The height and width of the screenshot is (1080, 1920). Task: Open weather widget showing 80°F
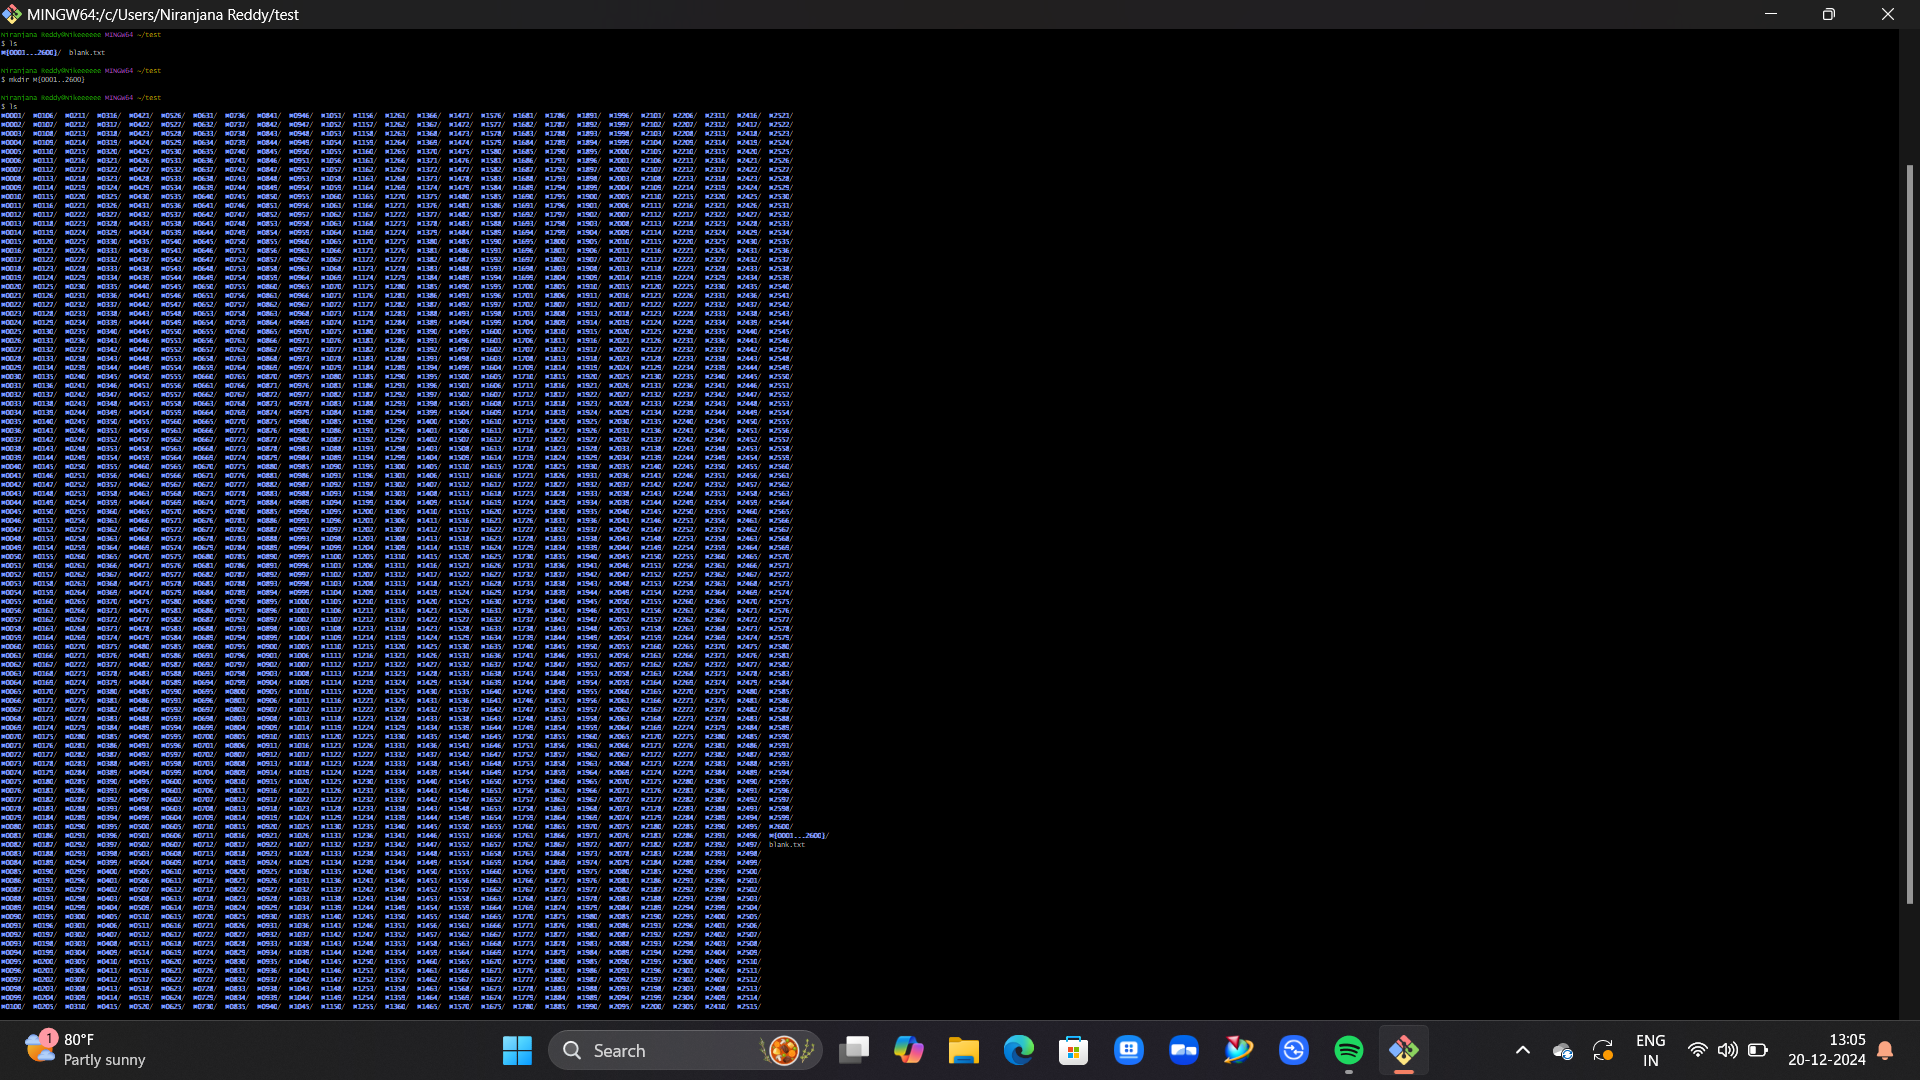click(x=85, y=1050)
